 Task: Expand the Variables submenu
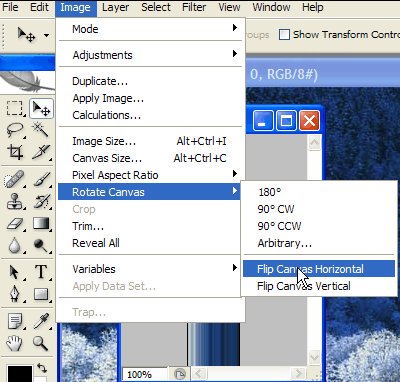tap(150, 269)
